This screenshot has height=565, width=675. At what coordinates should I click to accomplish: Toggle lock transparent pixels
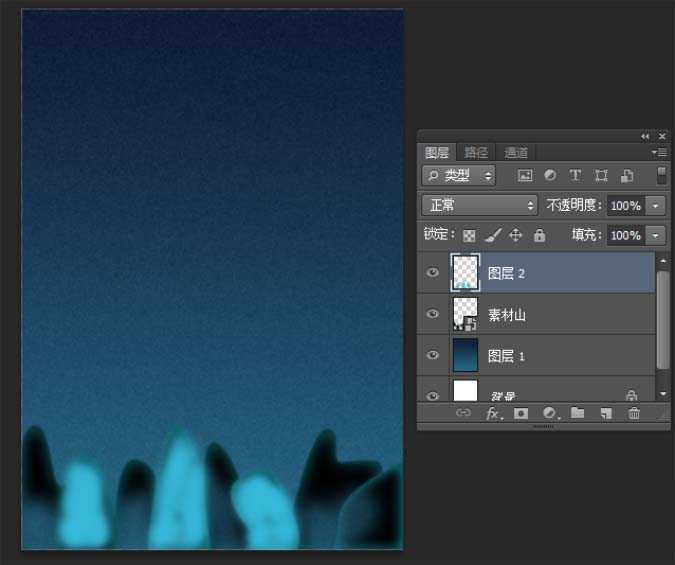(469, 236)
